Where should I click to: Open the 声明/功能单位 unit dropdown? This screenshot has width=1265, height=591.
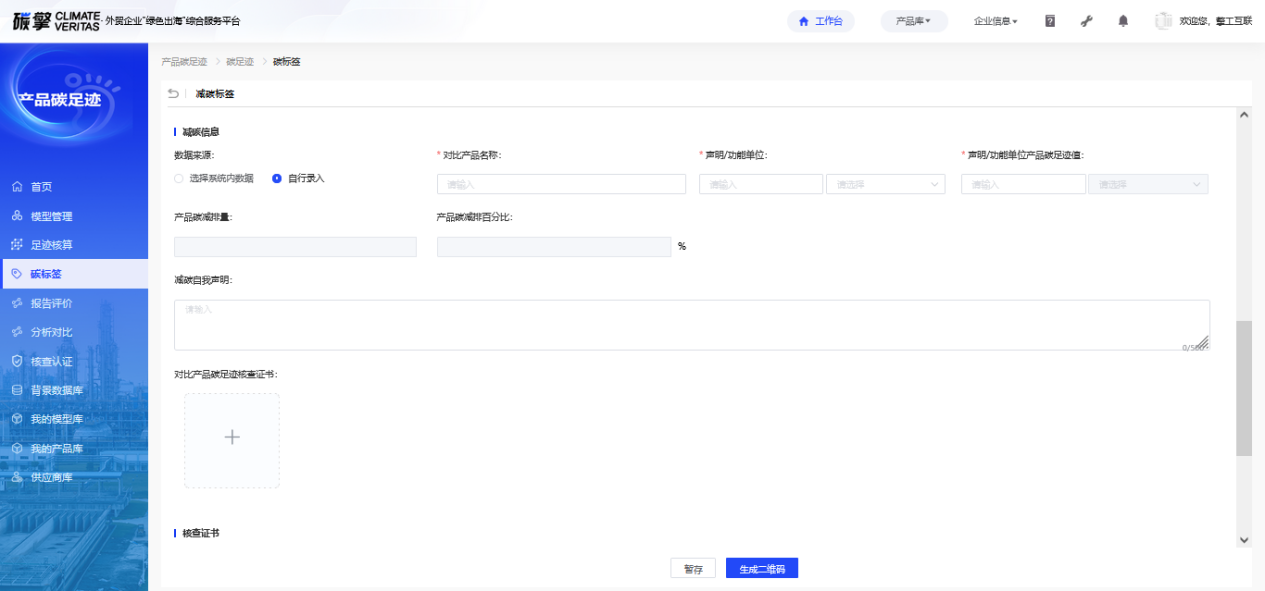click(x=885, y=184)
